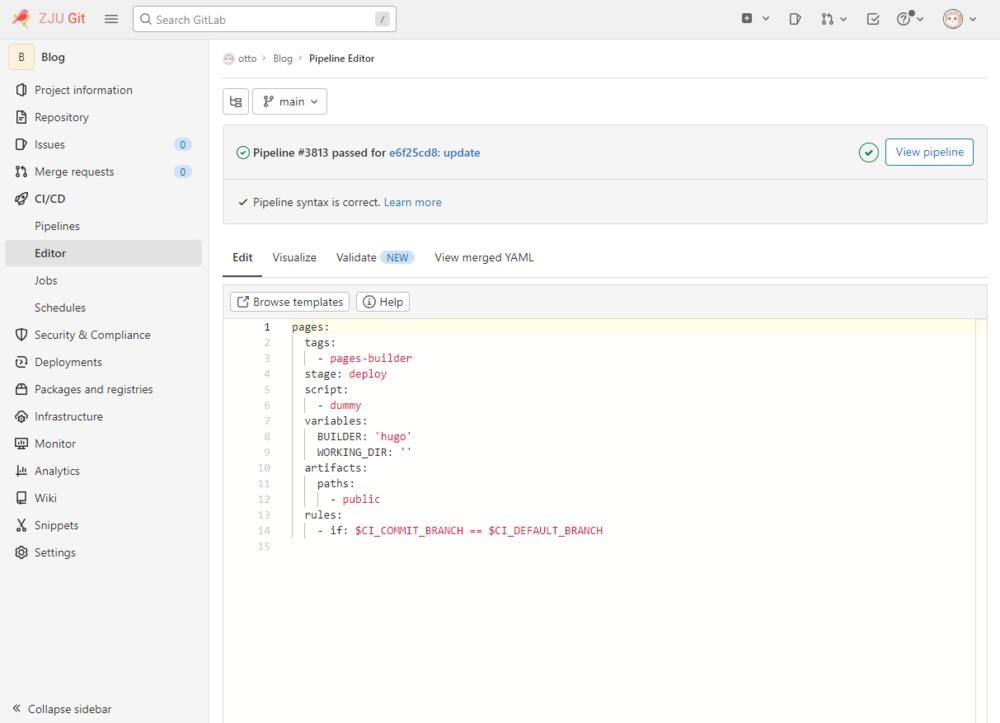Click the Browse templates button

coord(289,302)
